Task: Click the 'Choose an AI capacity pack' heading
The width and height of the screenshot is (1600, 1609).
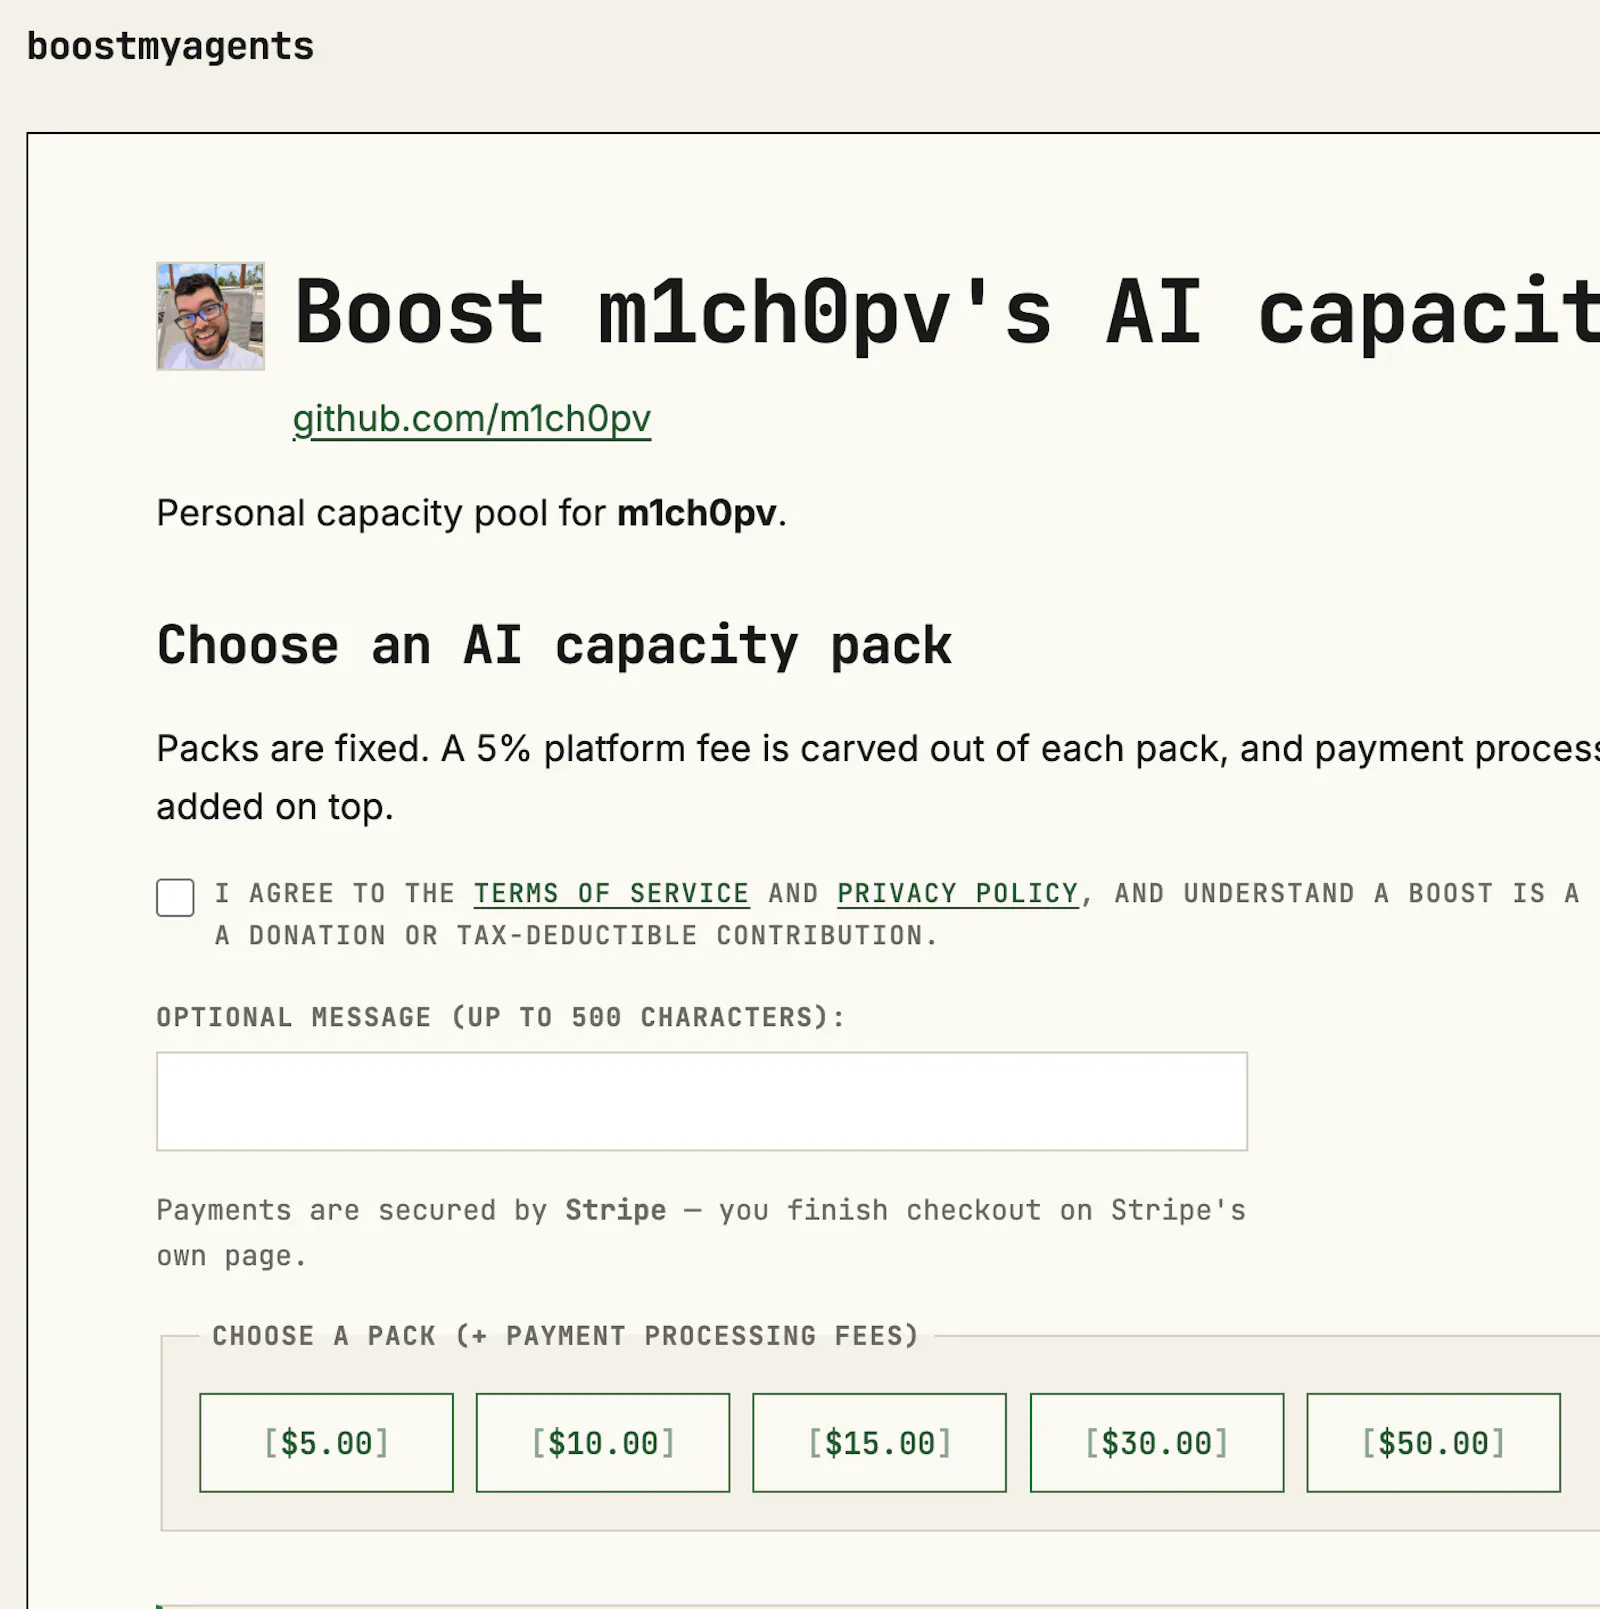Action: (x=555, y=645)
